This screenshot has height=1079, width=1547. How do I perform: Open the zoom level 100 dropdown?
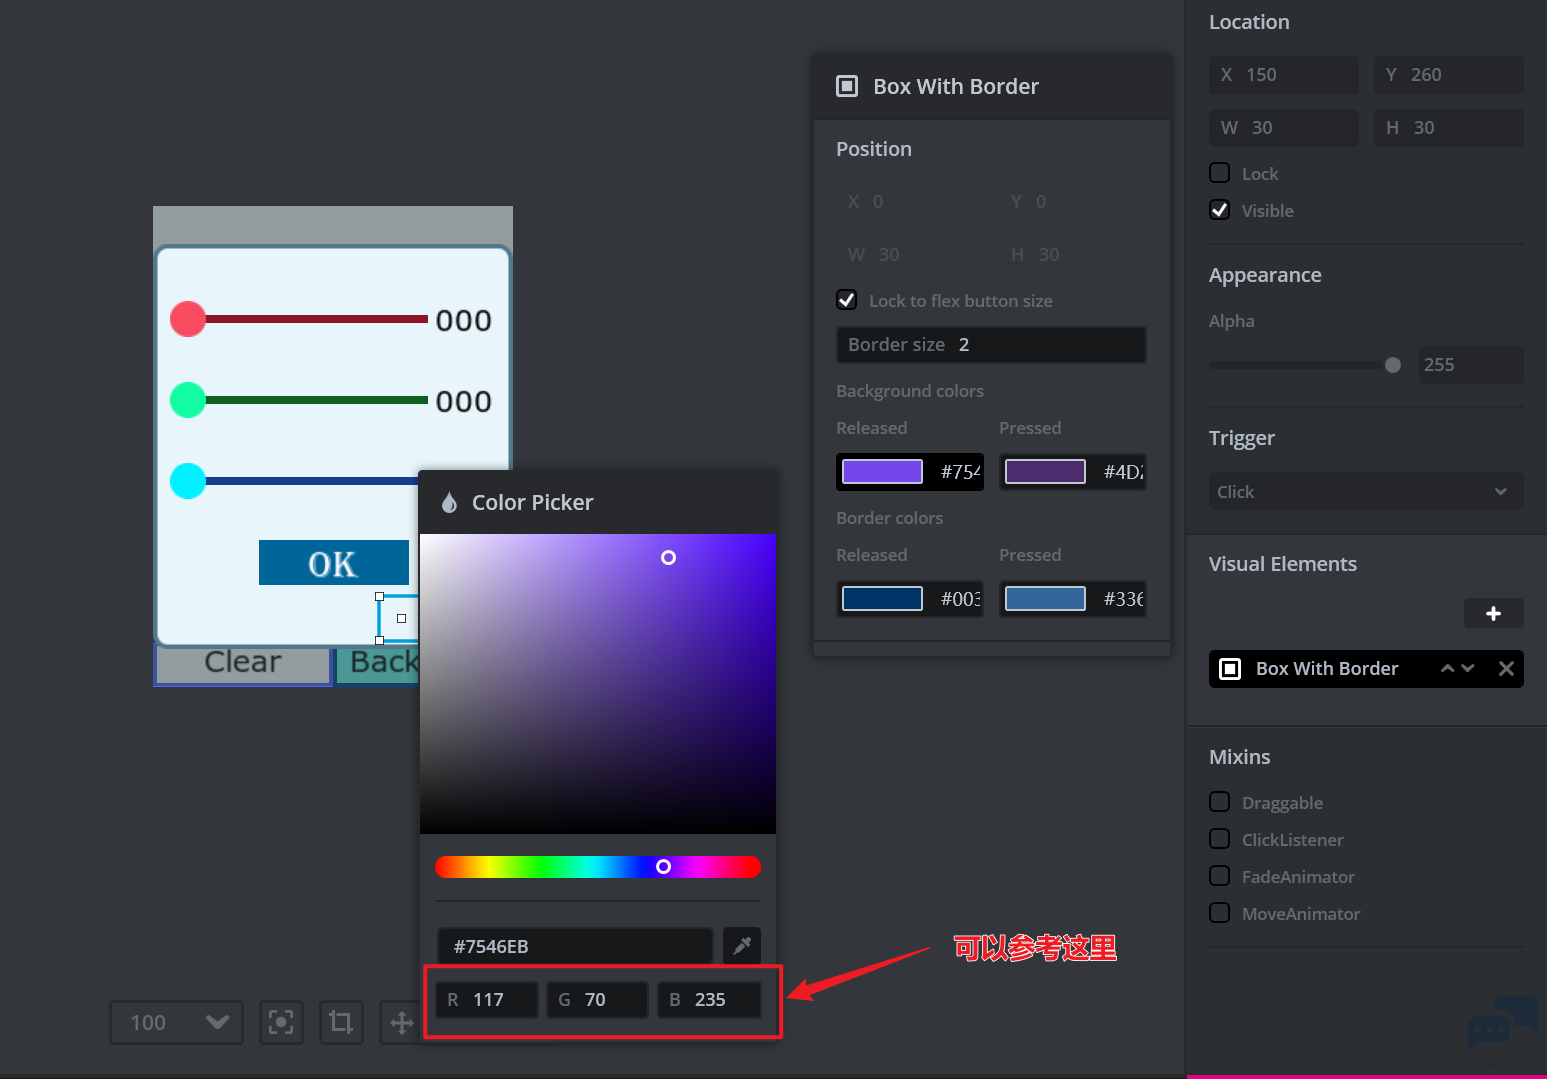[x=176, y=1022]
